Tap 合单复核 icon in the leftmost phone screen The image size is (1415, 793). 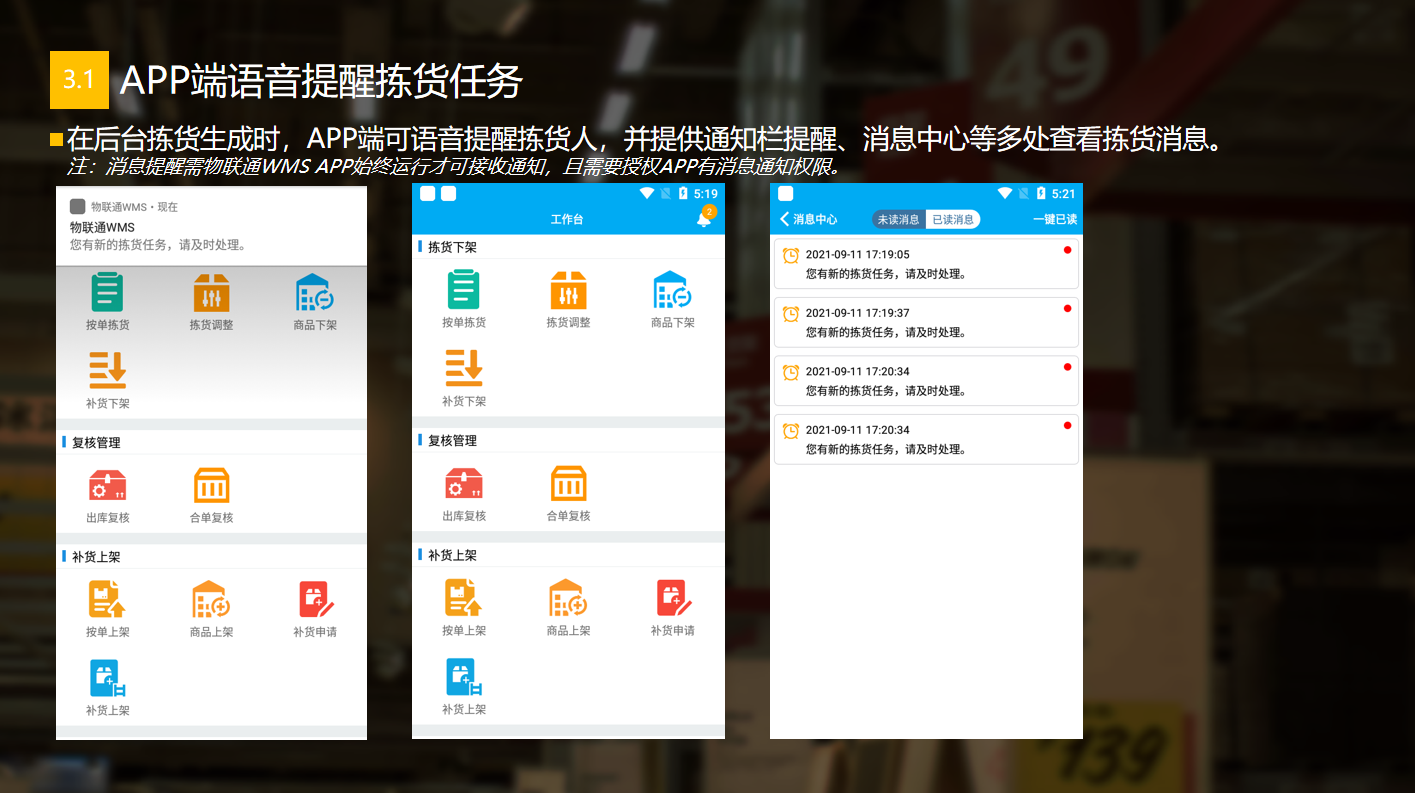click(211, 487)
